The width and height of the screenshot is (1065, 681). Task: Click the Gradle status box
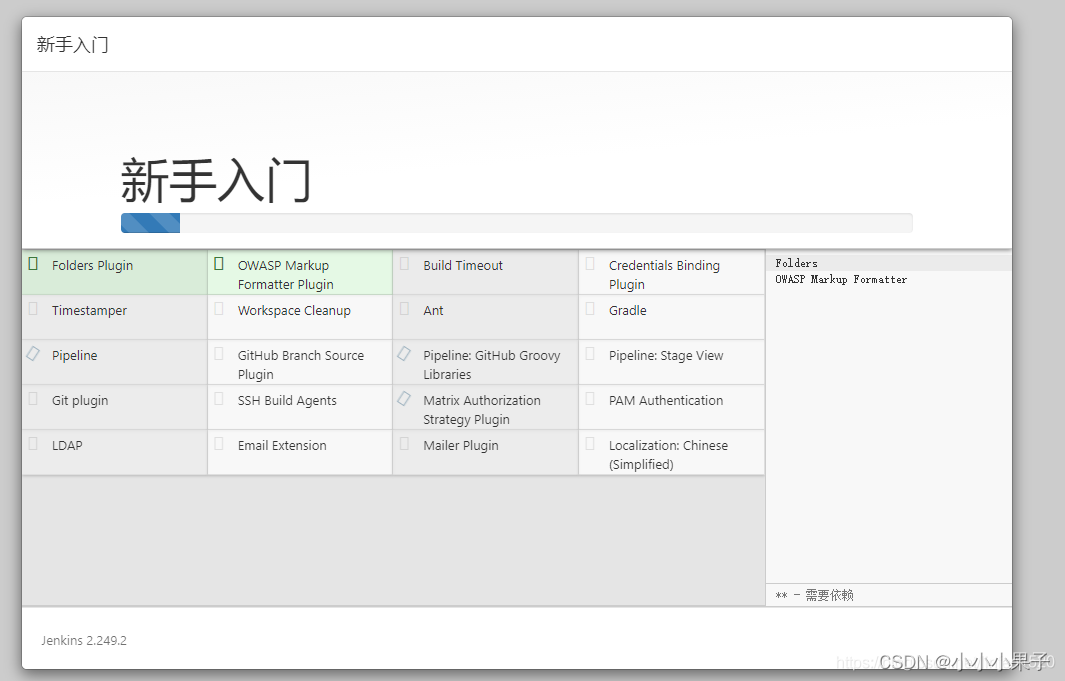590,309
